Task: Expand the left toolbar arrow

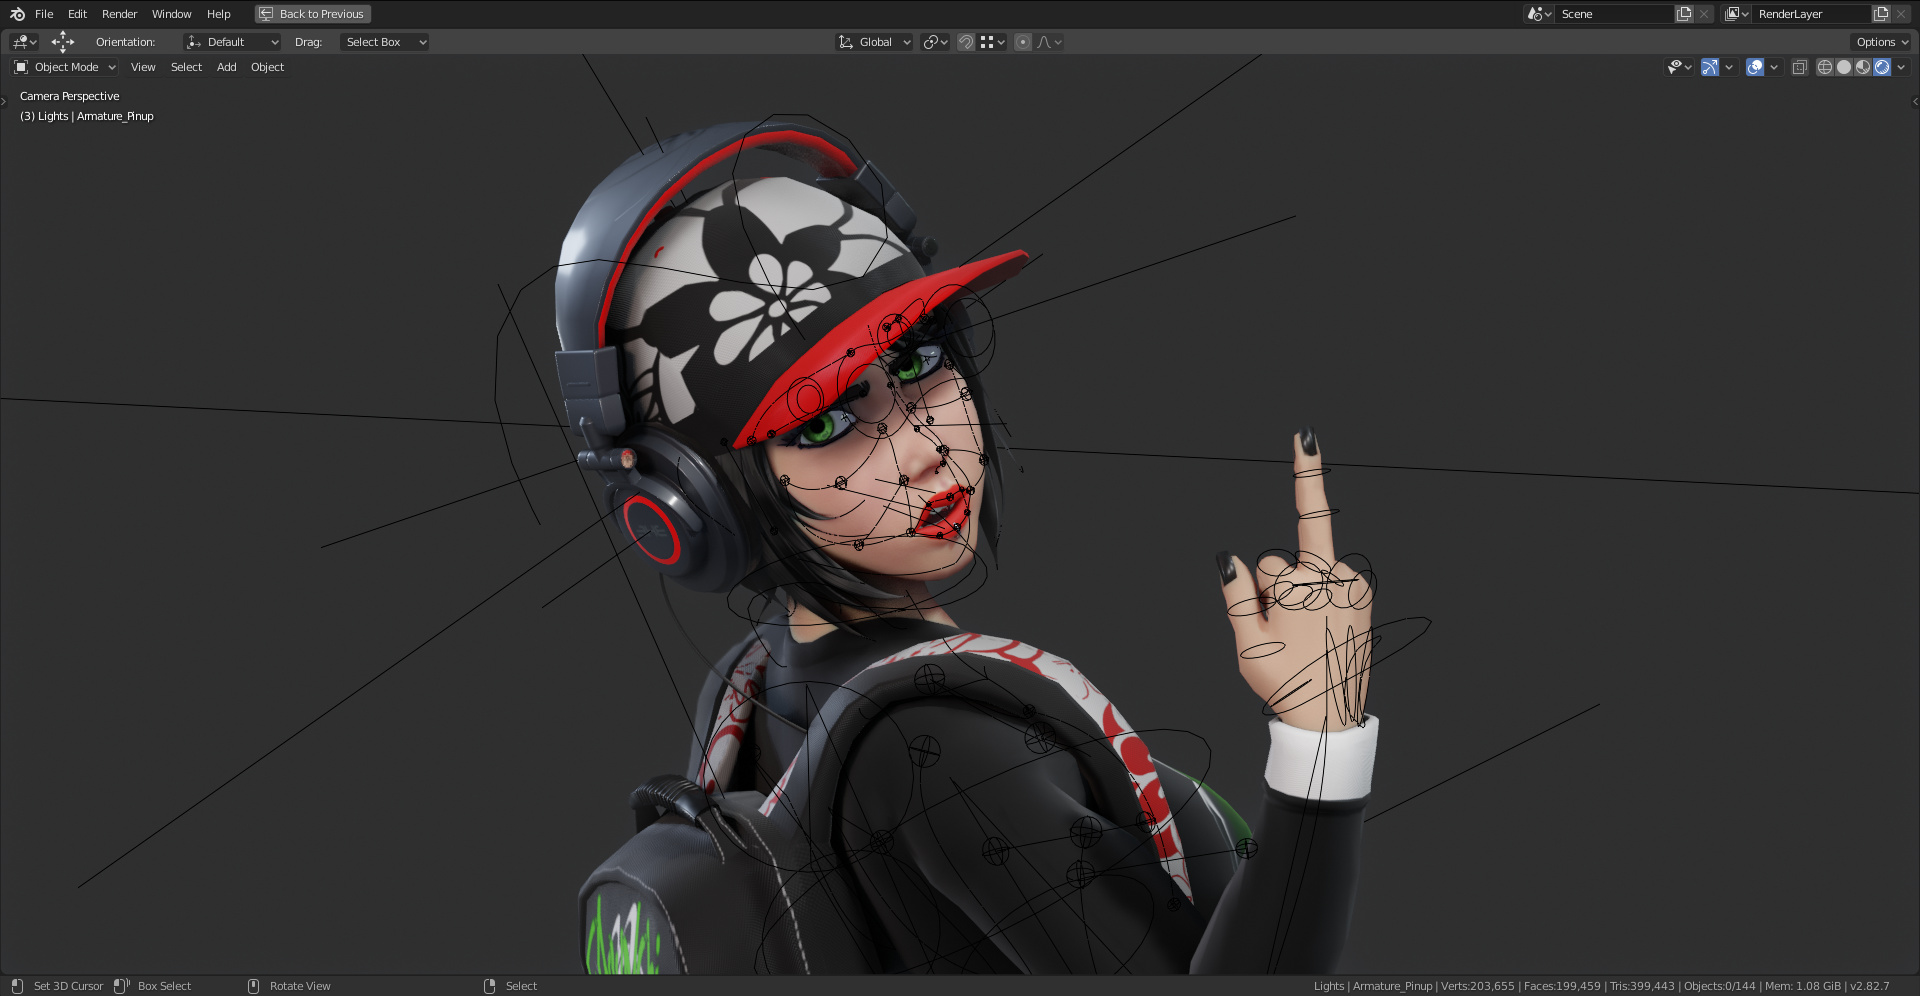Action: coord(4,101)
